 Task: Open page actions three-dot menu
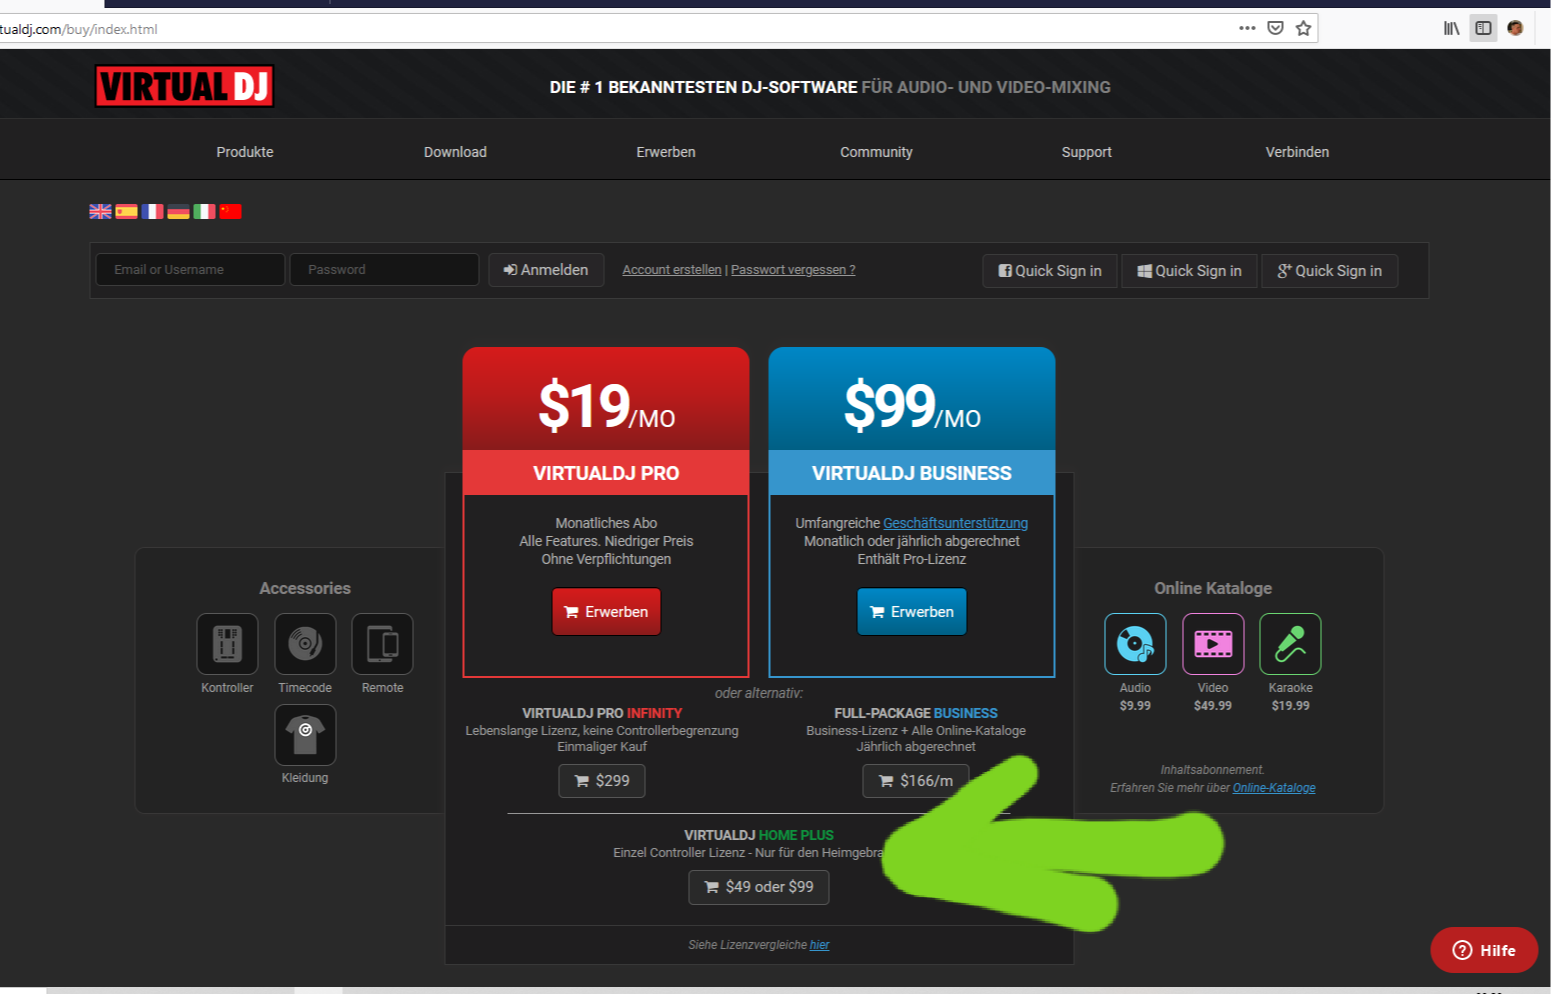click(x=1247, y=28)
